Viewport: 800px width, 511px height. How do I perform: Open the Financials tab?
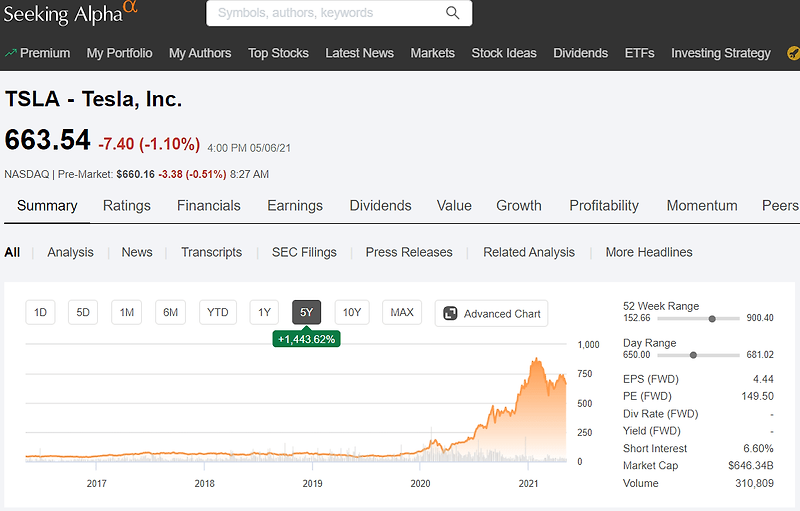(209, 206)
